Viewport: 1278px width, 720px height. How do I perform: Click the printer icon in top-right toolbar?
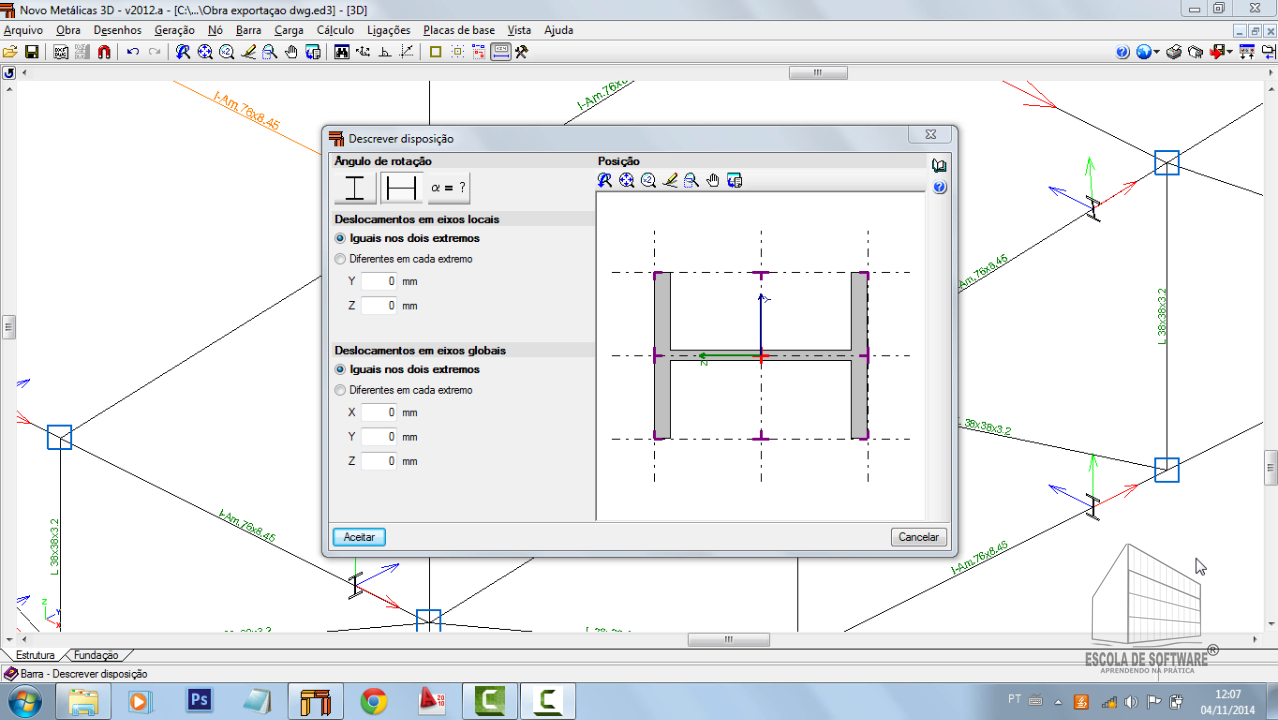coord(1174,52)
